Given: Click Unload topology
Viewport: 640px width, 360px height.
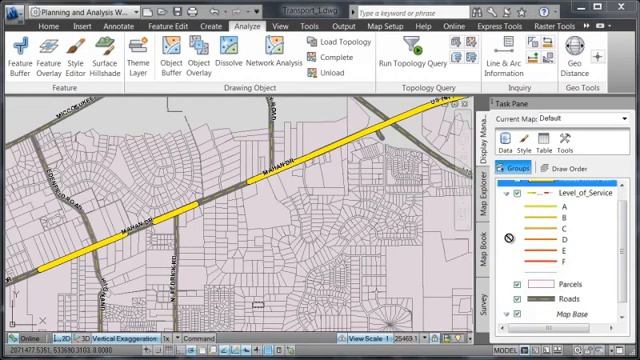Looking at the screenshot, I should (325, 73).
